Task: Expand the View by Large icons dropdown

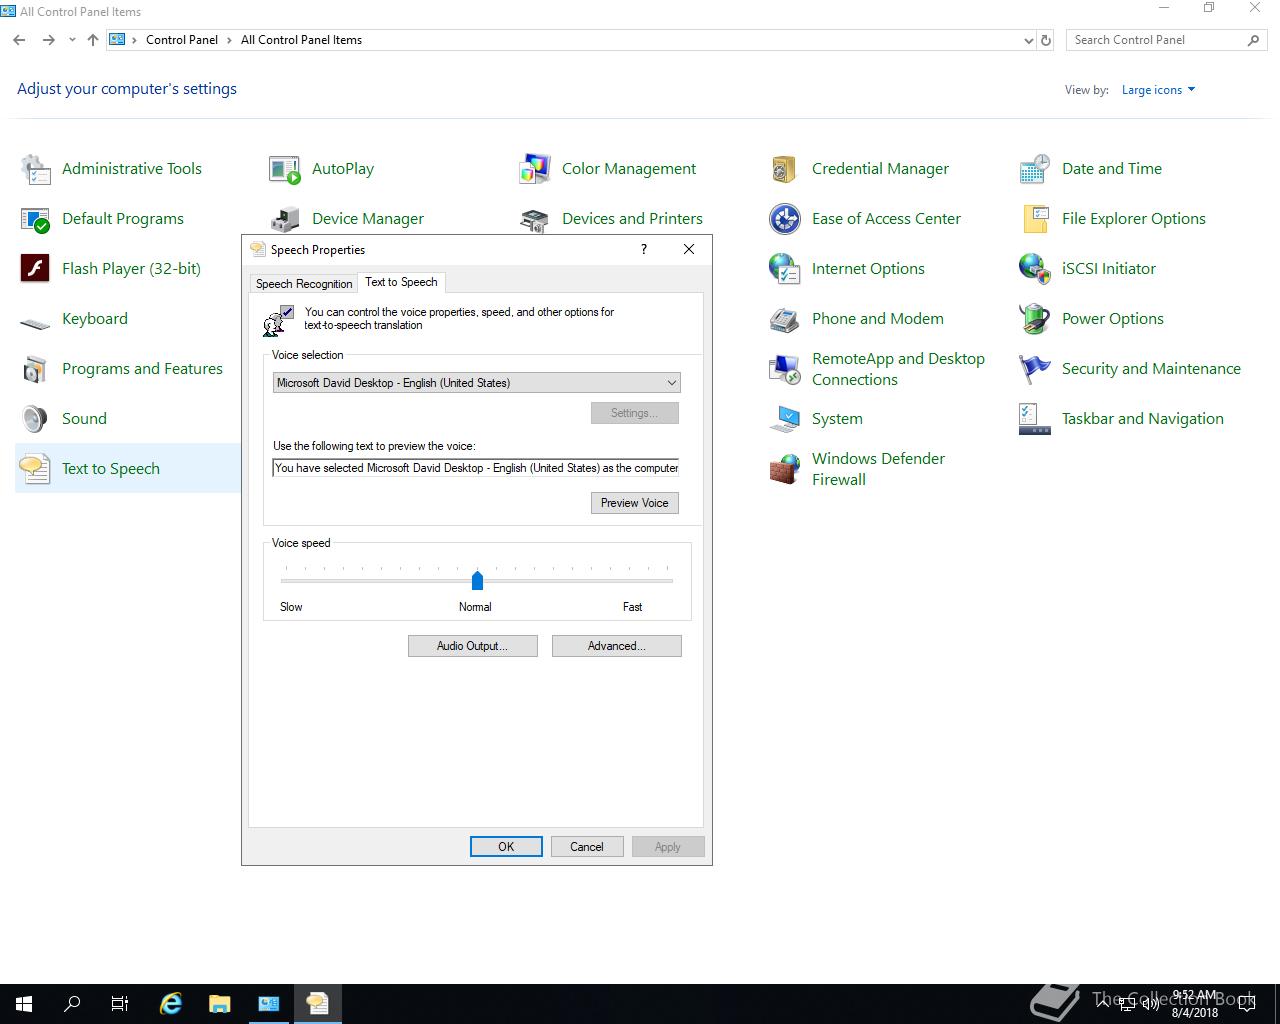Action: pos(1158,90)
